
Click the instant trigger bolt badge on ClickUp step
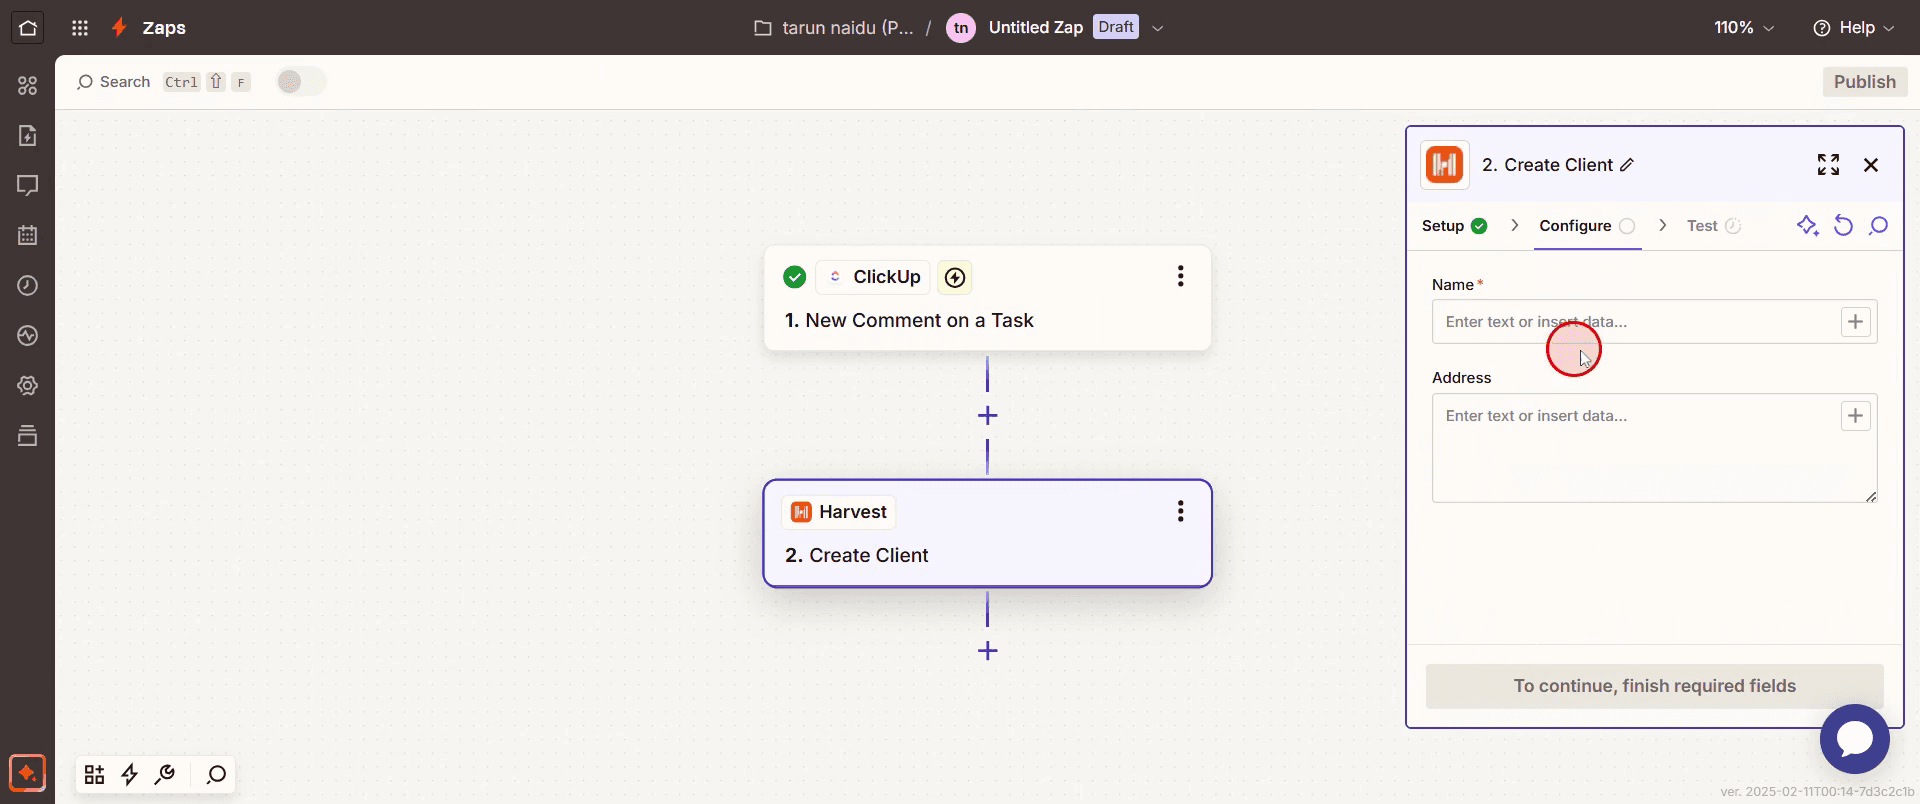955,277
